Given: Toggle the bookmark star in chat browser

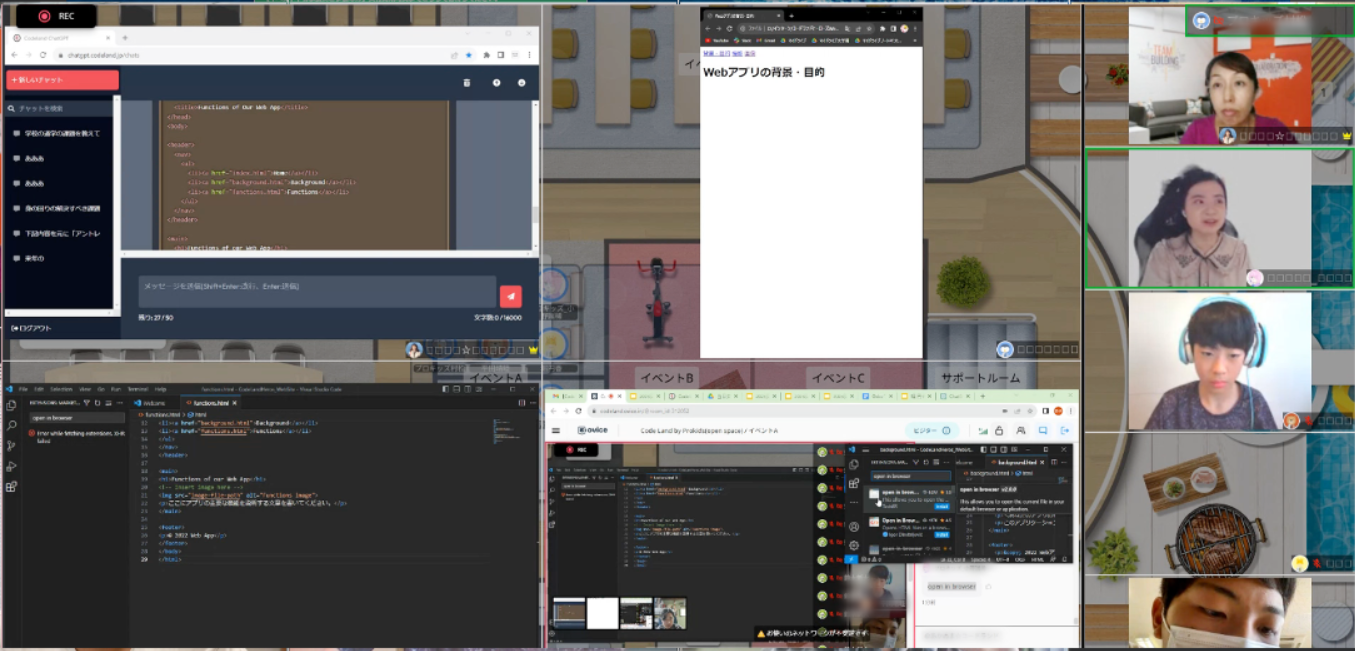Looking at the screenshot, I should tap(468, 55).
